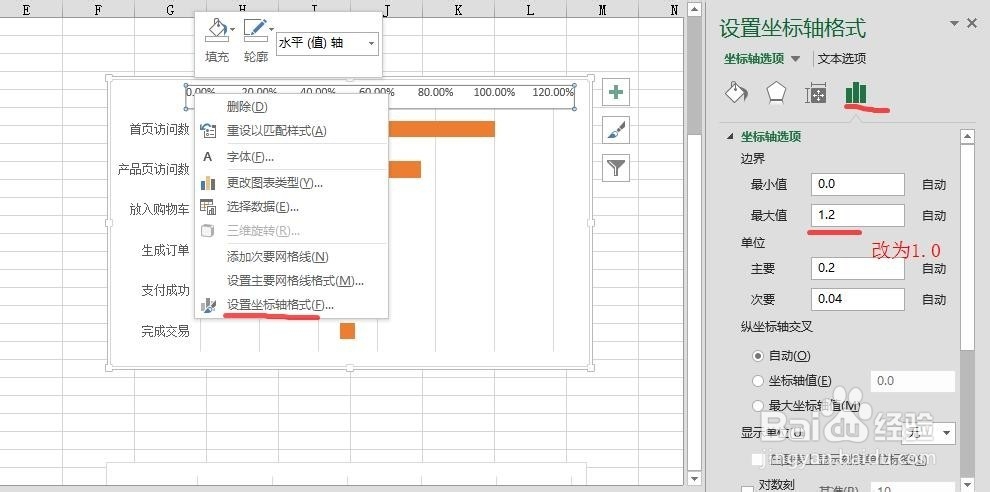Toggle 在图表上显示刻度单位标签 checkbox
990x492 pixels.
[757, 459]
